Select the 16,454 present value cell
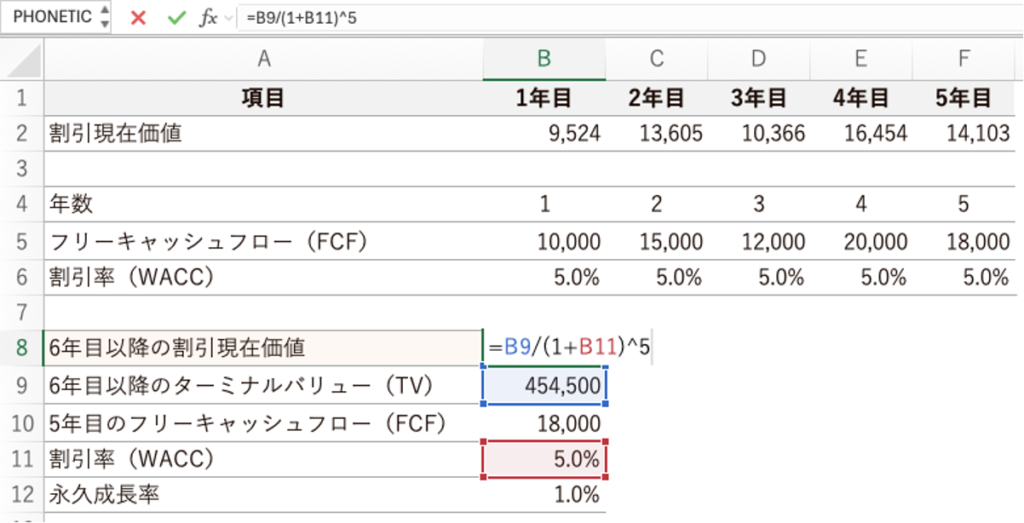 point(860,134)
